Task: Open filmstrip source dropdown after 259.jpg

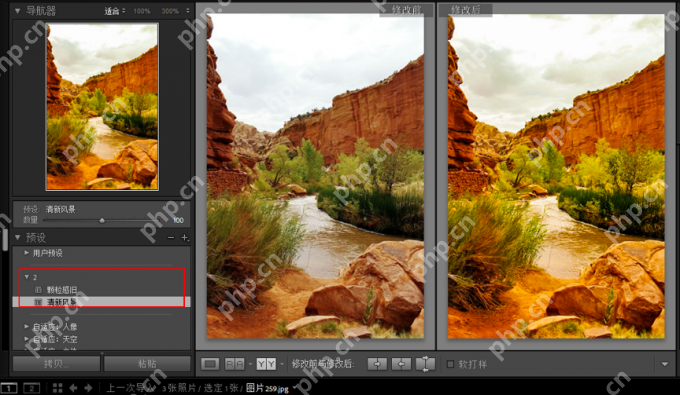Action: (x=294, y=387)
